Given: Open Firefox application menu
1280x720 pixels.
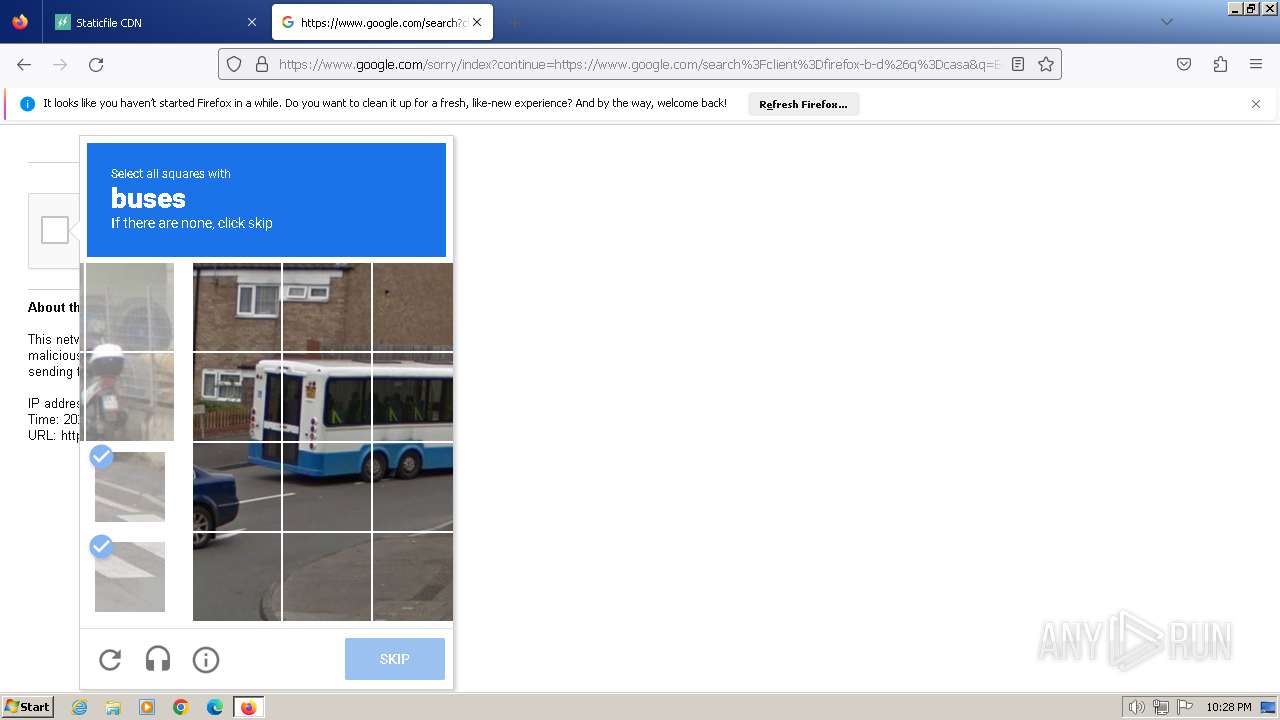Looking at the screenshot, I should (x=1256, y=64).
